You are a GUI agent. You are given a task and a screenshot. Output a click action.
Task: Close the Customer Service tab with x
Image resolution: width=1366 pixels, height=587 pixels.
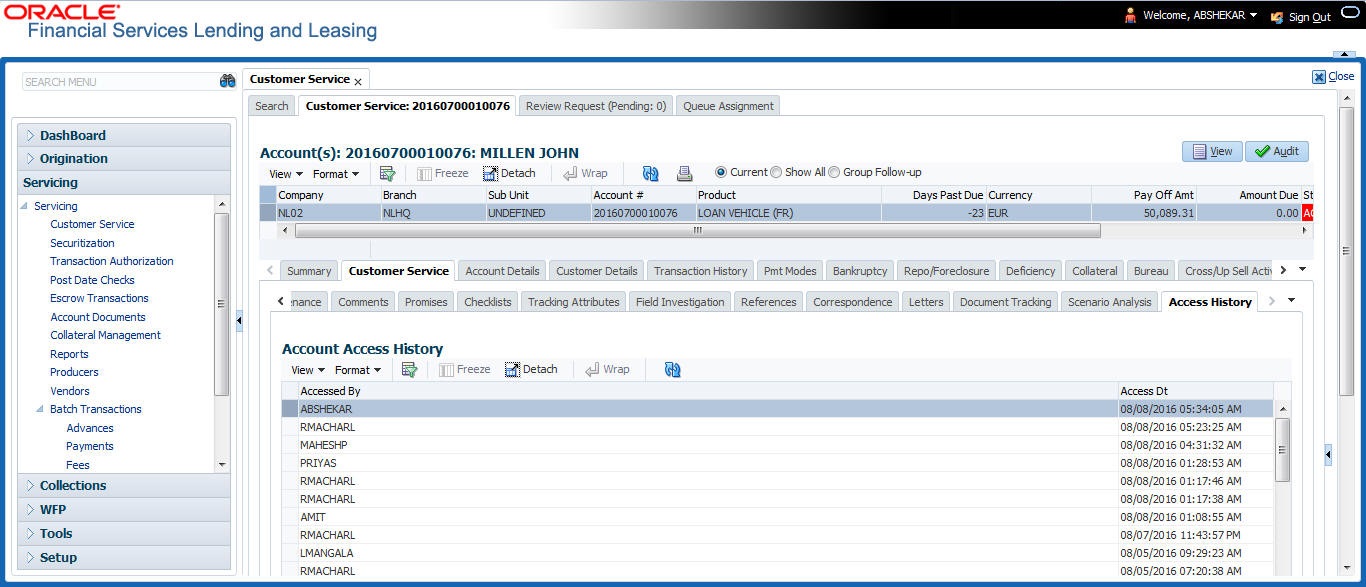[x=358, y=82]
